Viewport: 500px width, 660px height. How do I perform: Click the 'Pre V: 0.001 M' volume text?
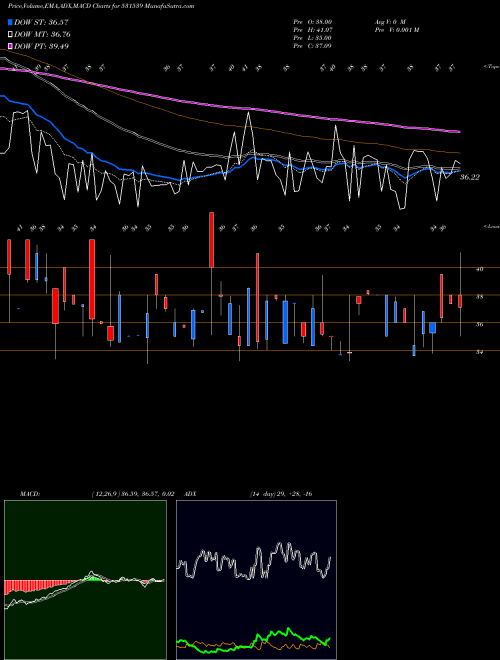[396, 30]
